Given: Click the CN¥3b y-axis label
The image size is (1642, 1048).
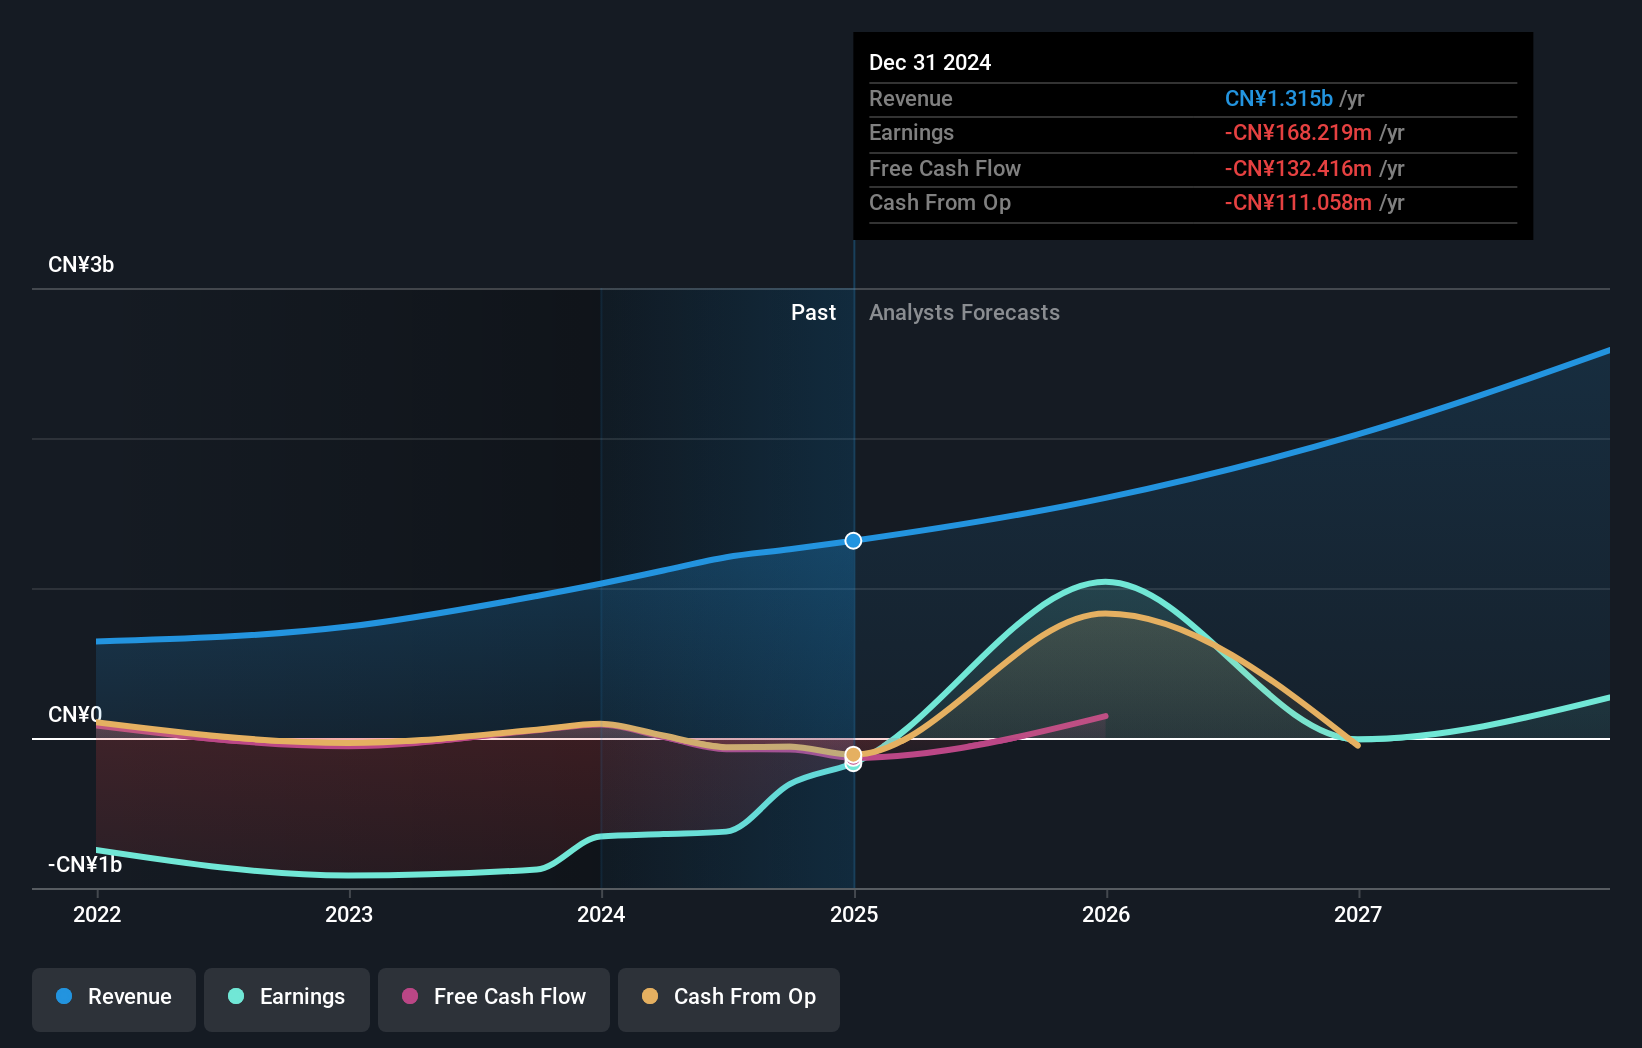Looking at the screenshot, I should (81, 265).
